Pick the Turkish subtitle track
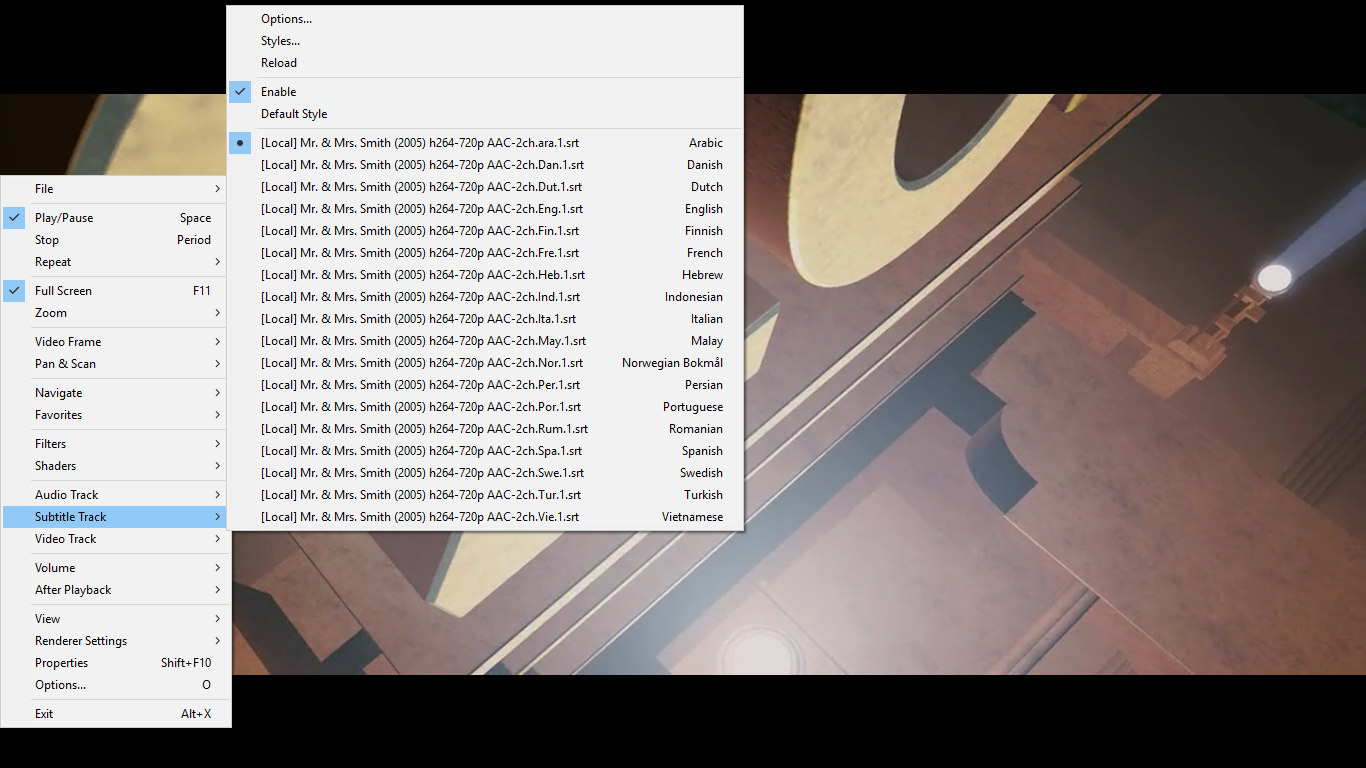This screenshot has height=768, width=1366. click(x=485, y=495)
